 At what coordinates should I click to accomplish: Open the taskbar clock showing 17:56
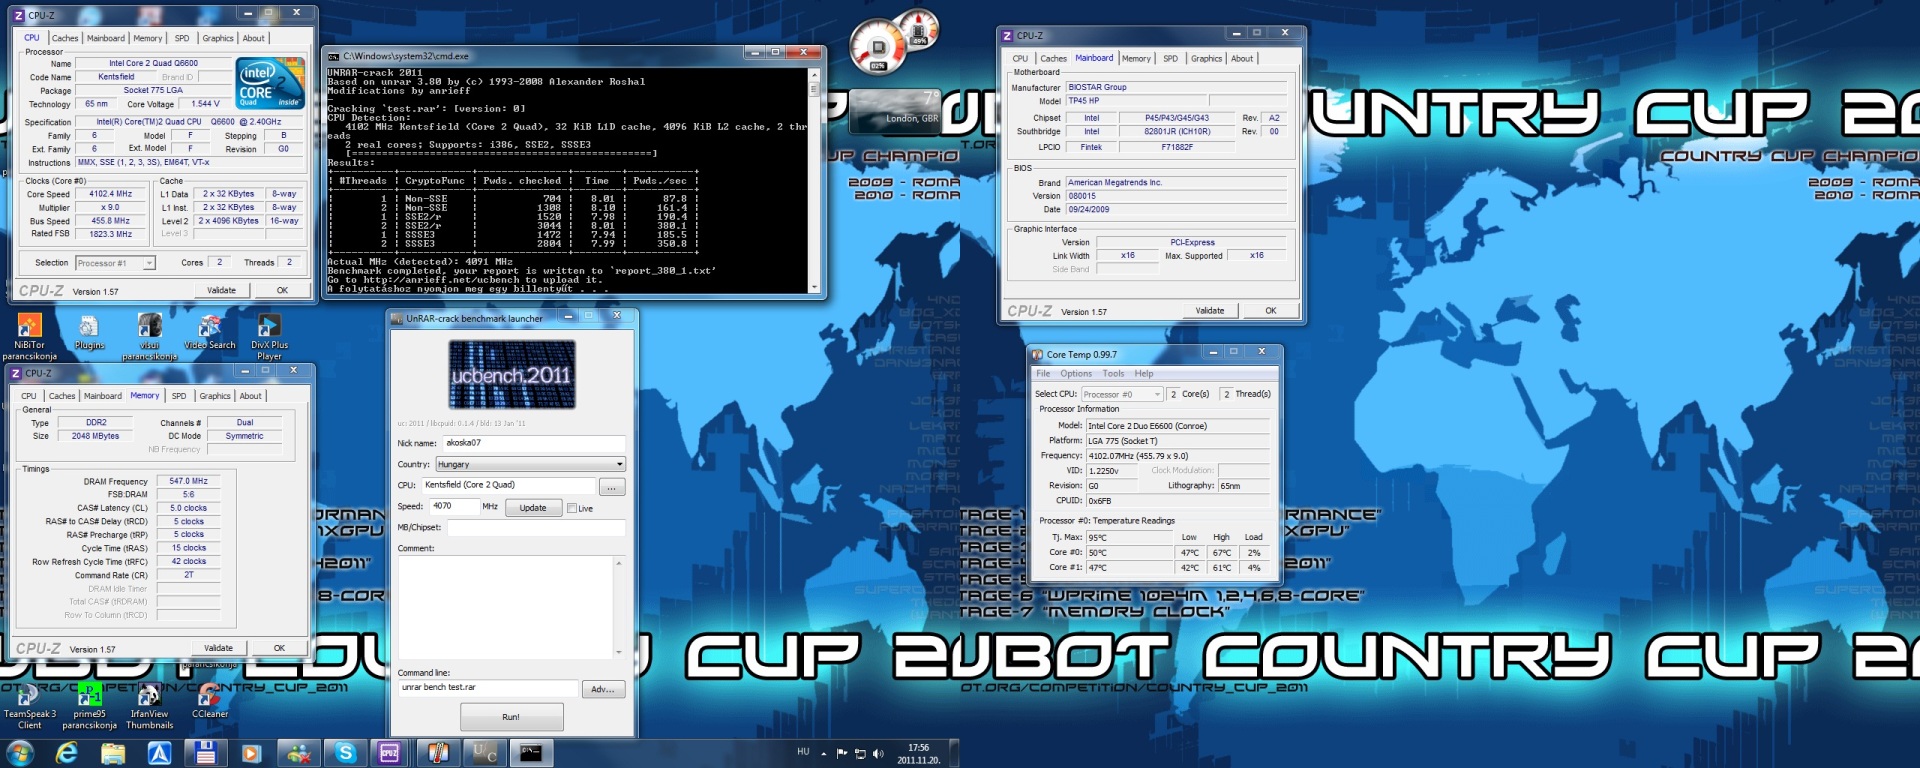918,754
